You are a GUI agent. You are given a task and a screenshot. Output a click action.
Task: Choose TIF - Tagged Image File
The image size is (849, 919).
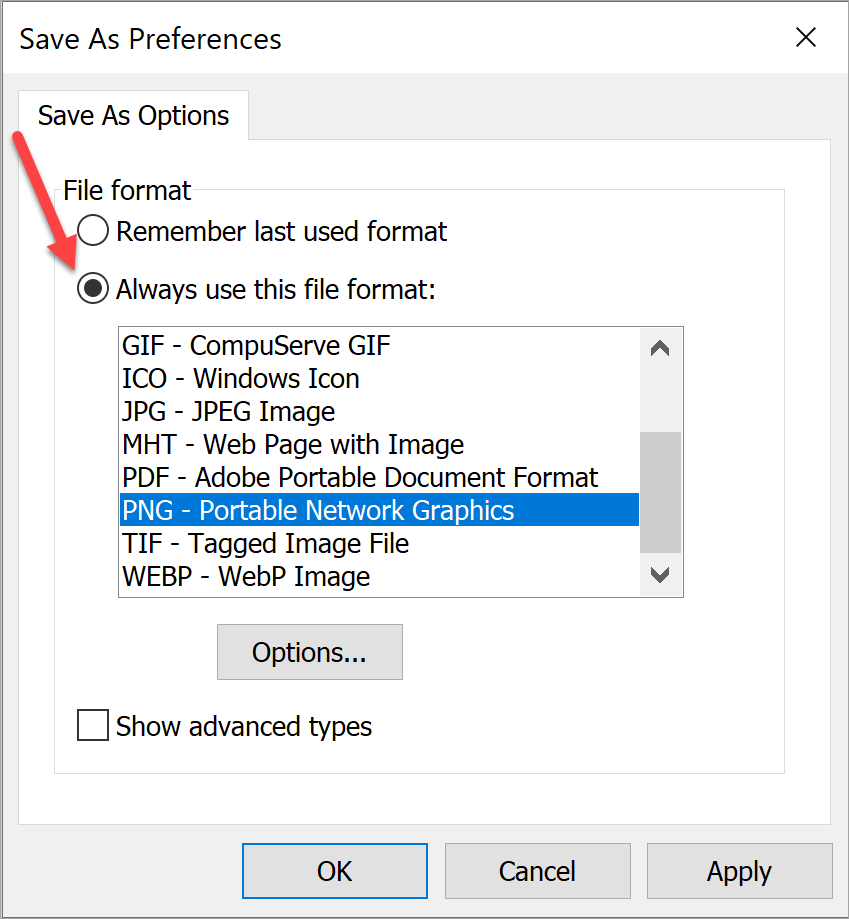[266, 543]
